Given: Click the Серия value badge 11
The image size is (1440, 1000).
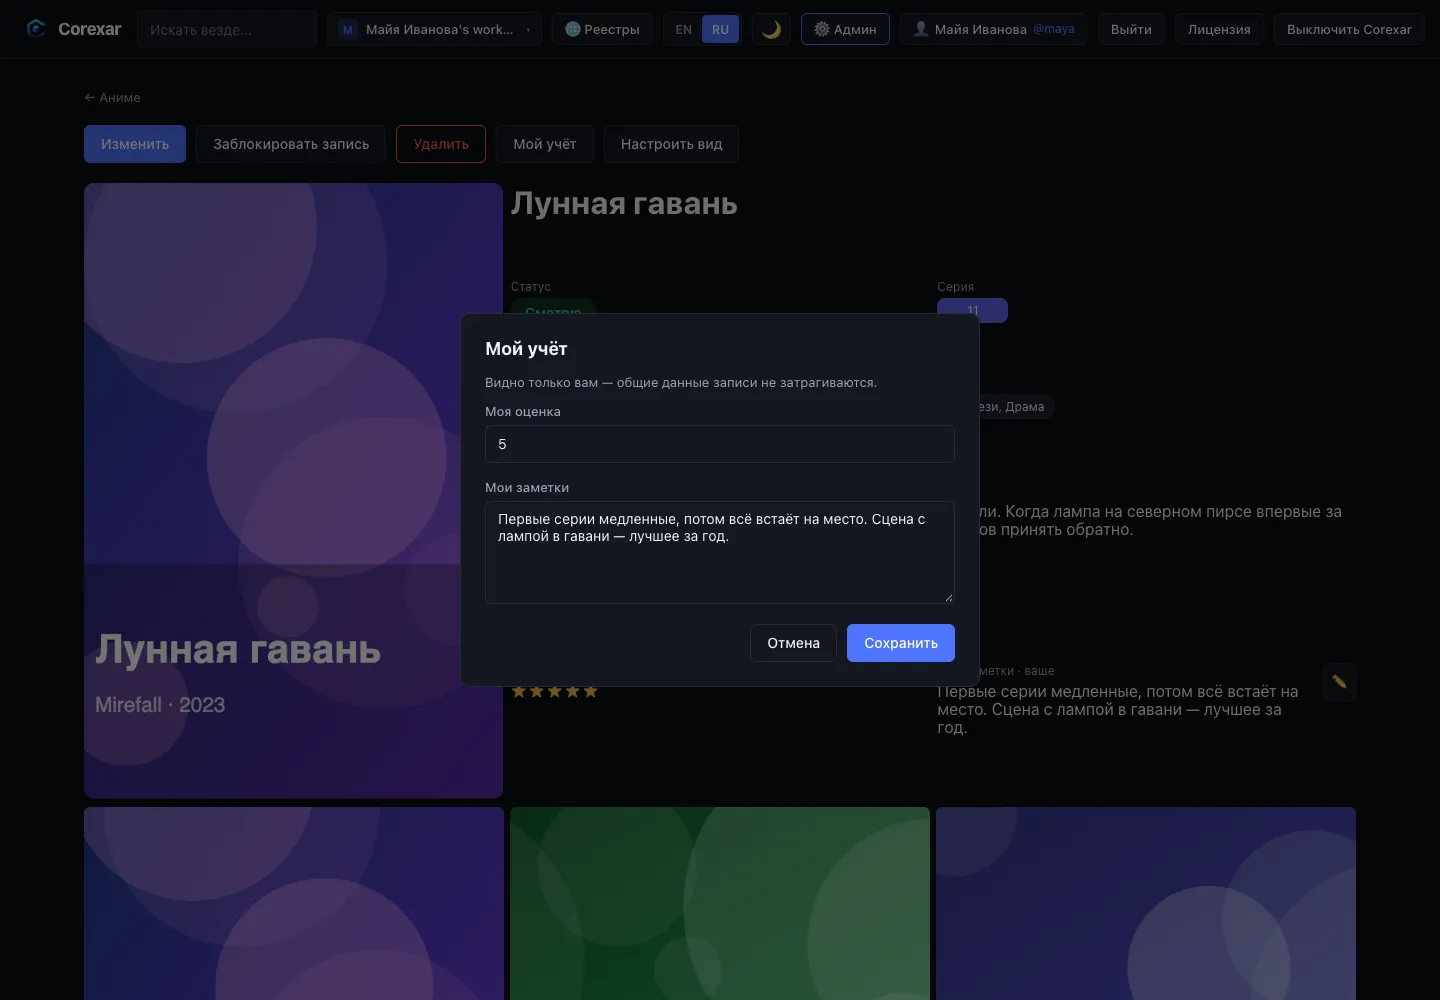Looking at the screenshot, I should [972, 310].
